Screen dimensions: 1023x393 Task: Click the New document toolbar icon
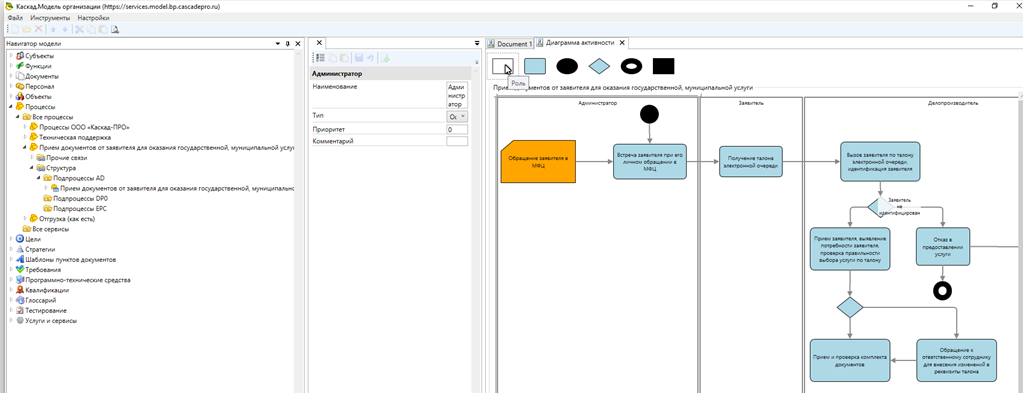(15, 29)
